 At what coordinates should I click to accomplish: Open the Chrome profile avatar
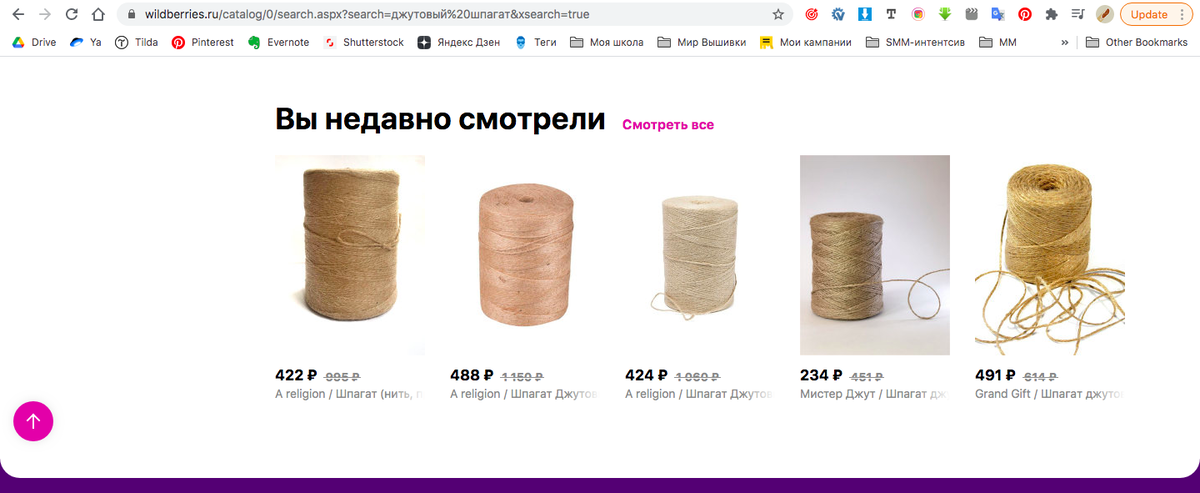tap(1104, 15)
